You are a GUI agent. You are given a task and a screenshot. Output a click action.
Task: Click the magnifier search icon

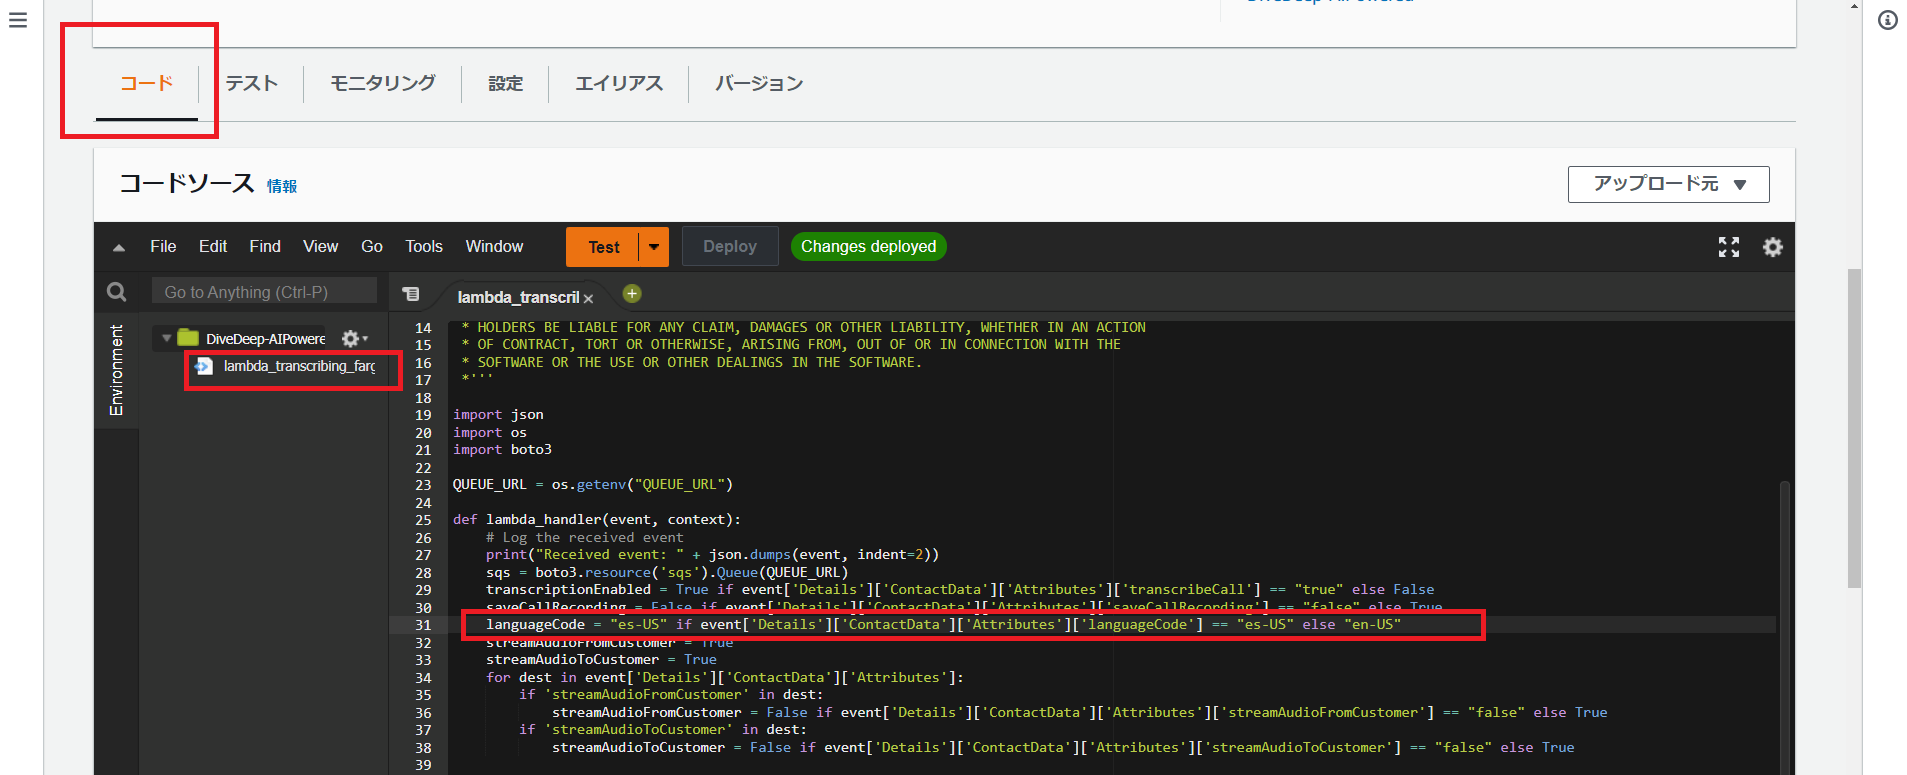(117, 292)
